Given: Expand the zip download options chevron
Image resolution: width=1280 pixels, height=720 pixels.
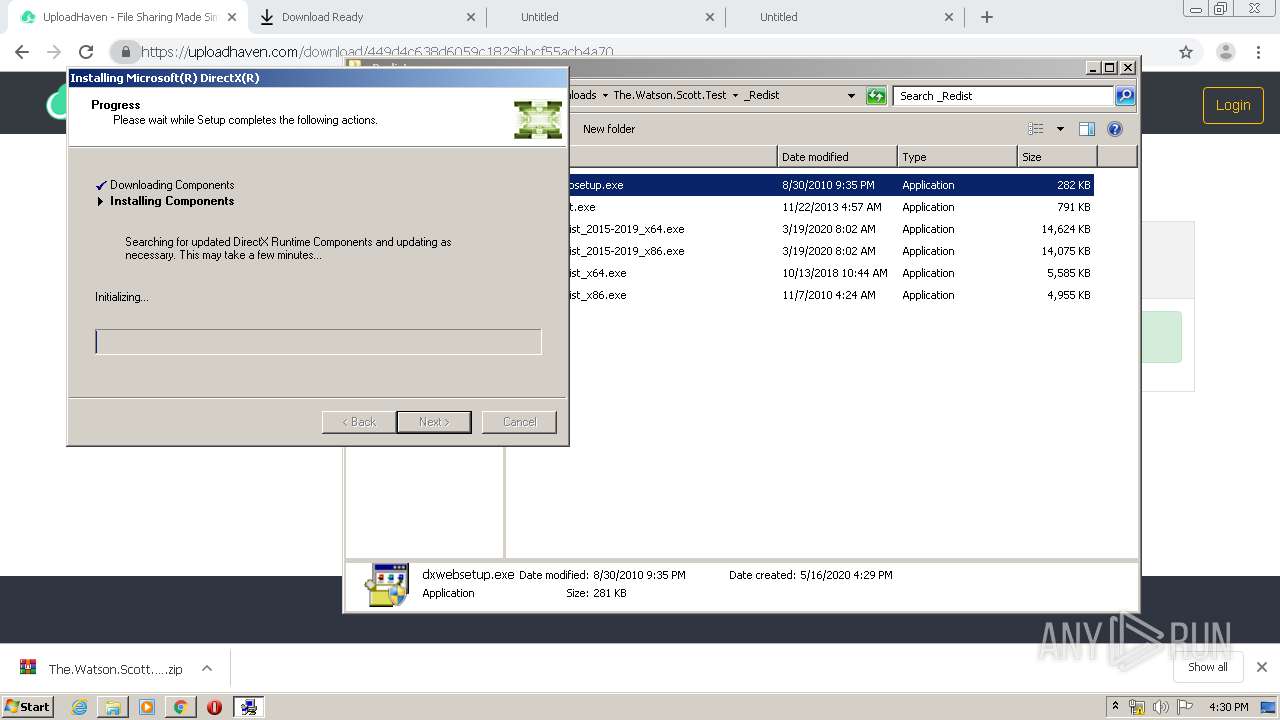Looking at the screenshot, I should (x=207, y=668).
